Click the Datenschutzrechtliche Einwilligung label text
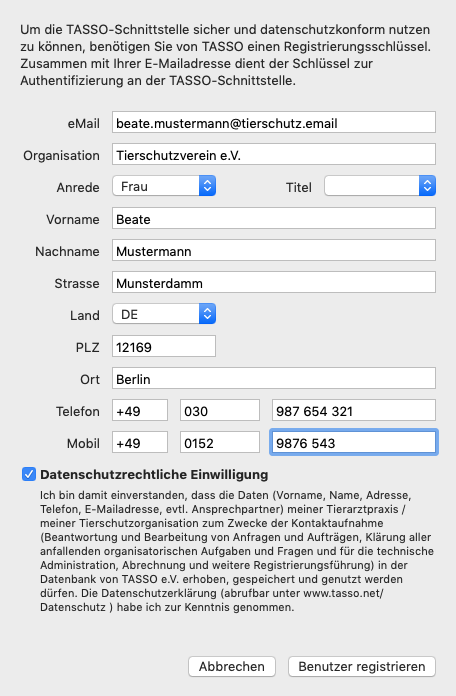Screen dimensions: 456x696 click(x=154, y=475)
